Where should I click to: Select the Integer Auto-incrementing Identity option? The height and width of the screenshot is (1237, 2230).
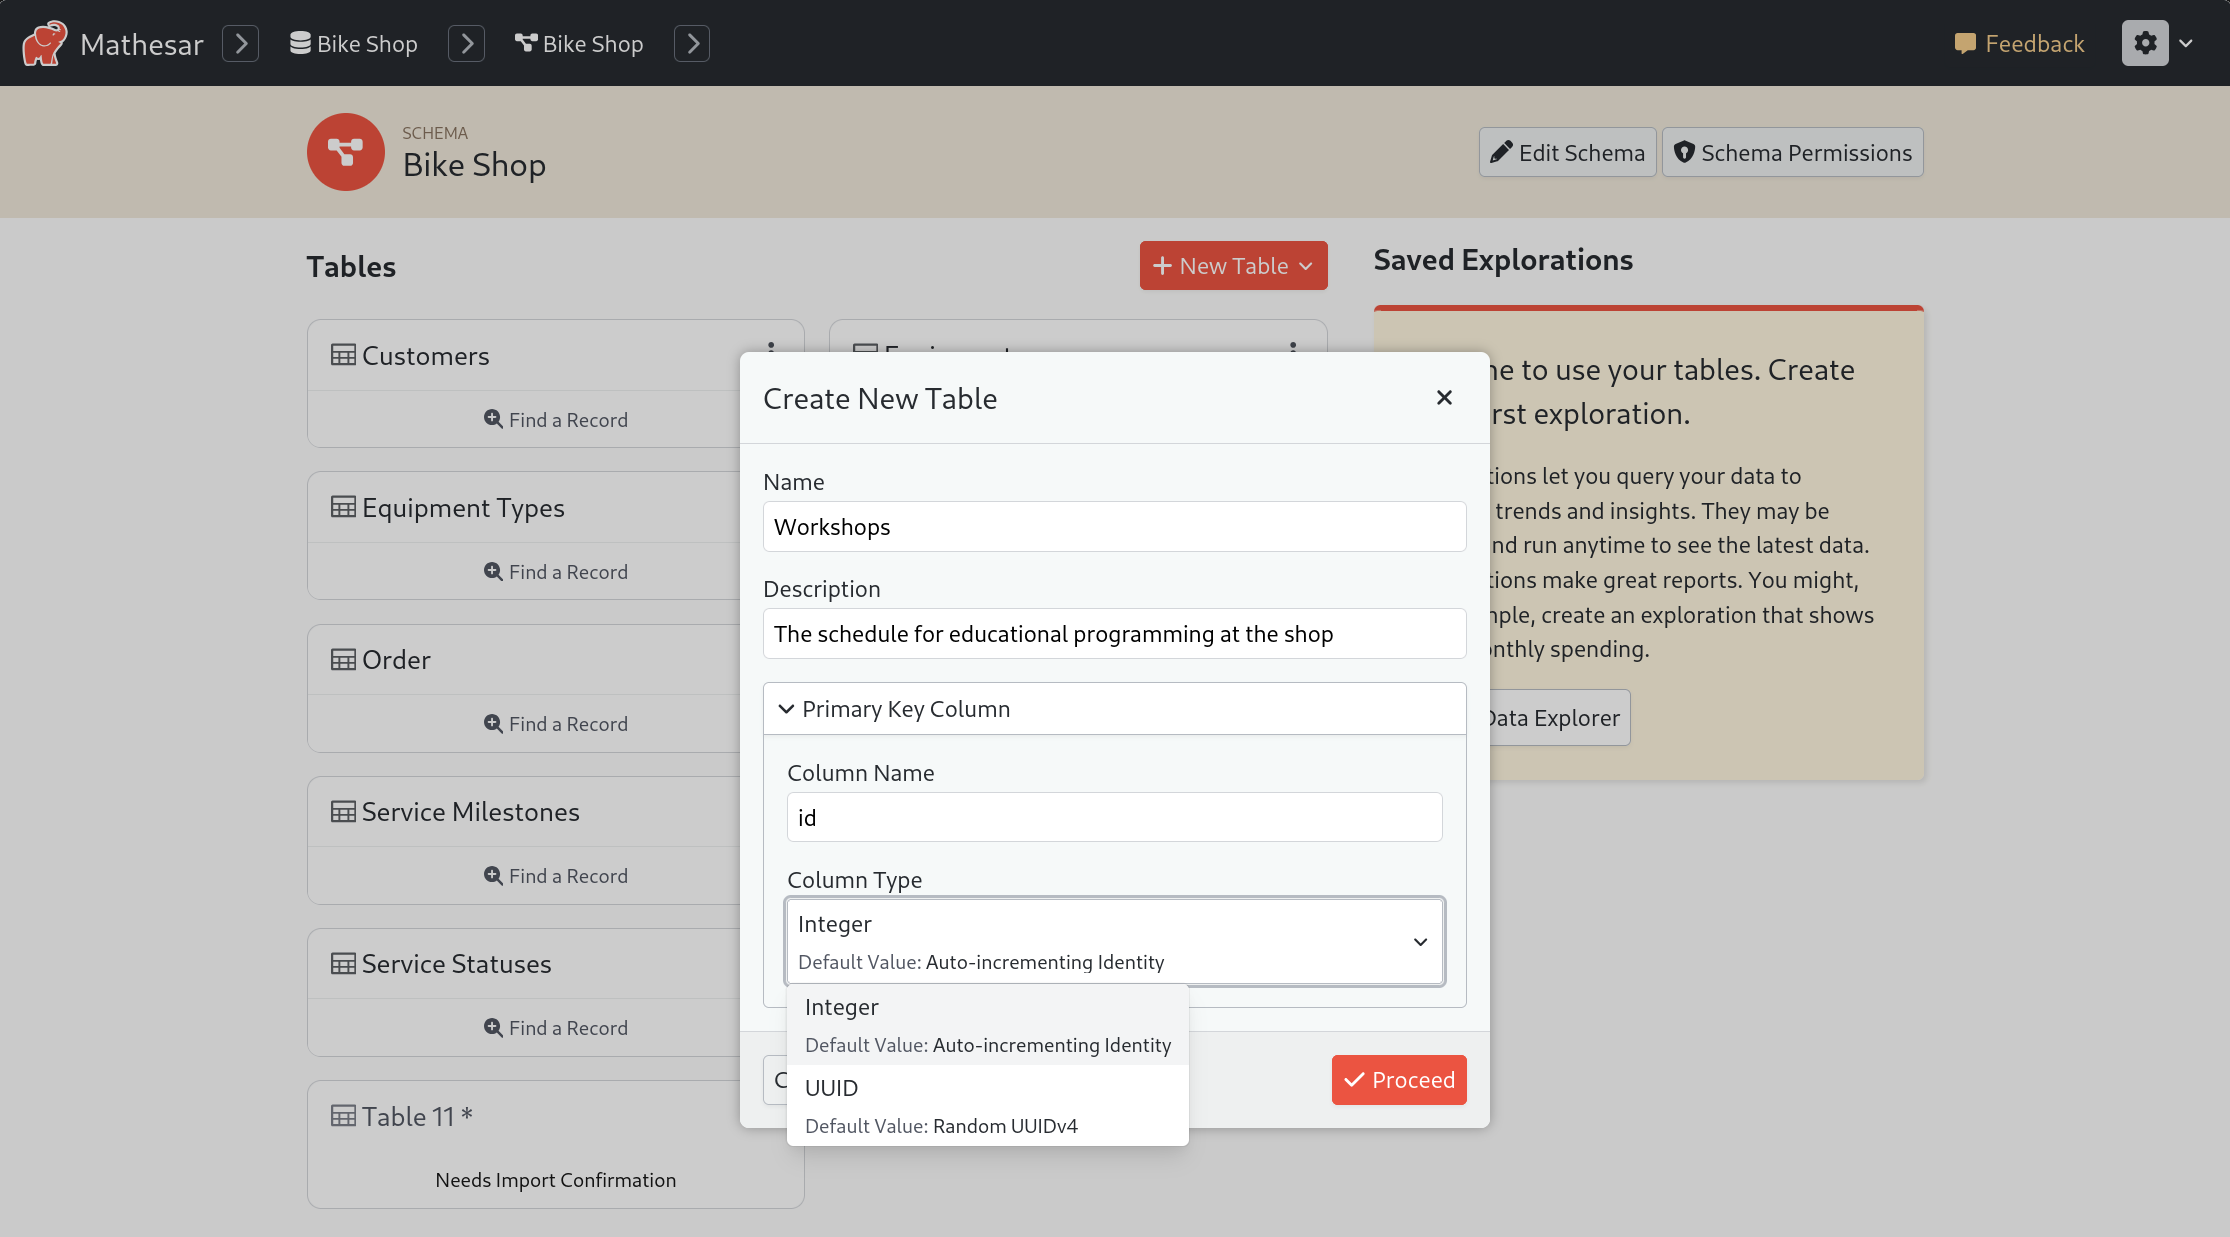988,1024
